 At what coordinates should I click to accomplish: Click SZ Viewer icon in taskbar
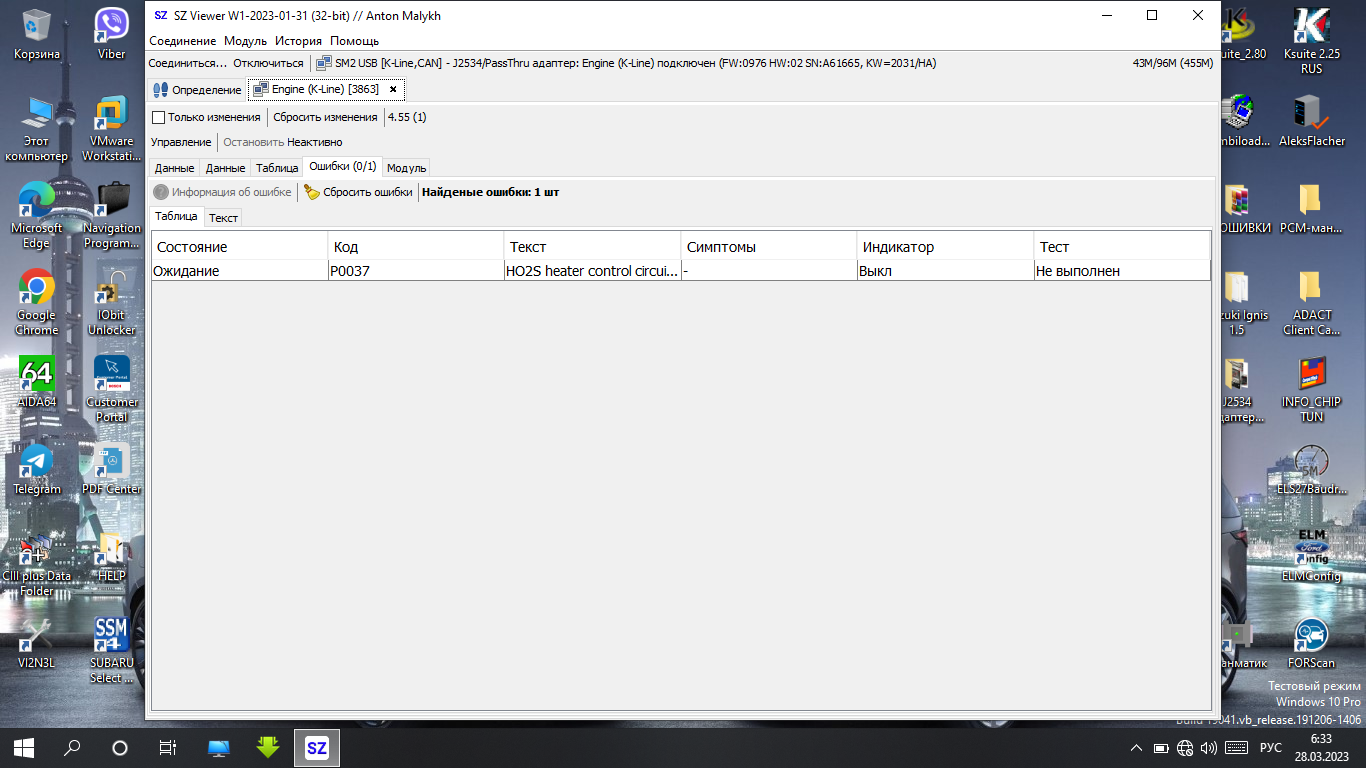pyautogui.click(x=316, y=747)
